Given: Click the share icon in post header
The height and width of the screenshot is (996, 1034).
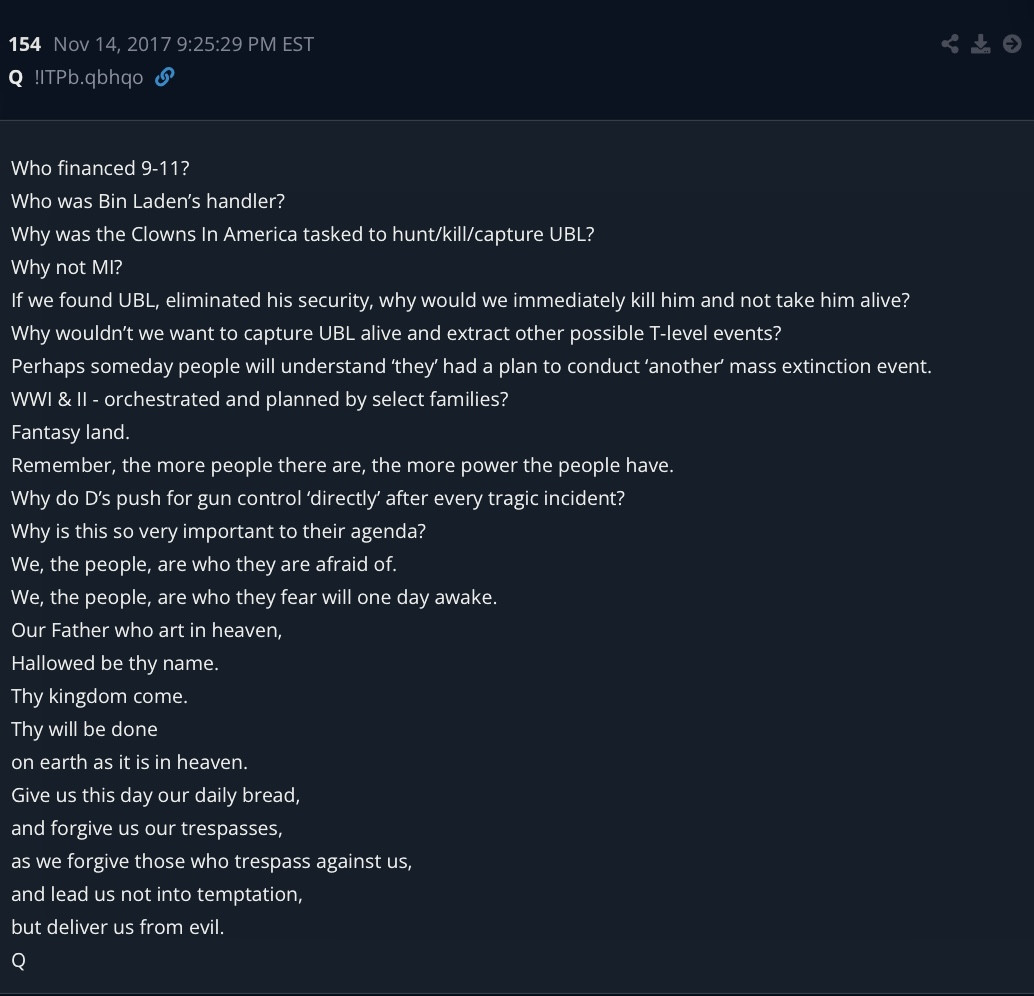Looking at the screenshot, I should tap(950, 43).
